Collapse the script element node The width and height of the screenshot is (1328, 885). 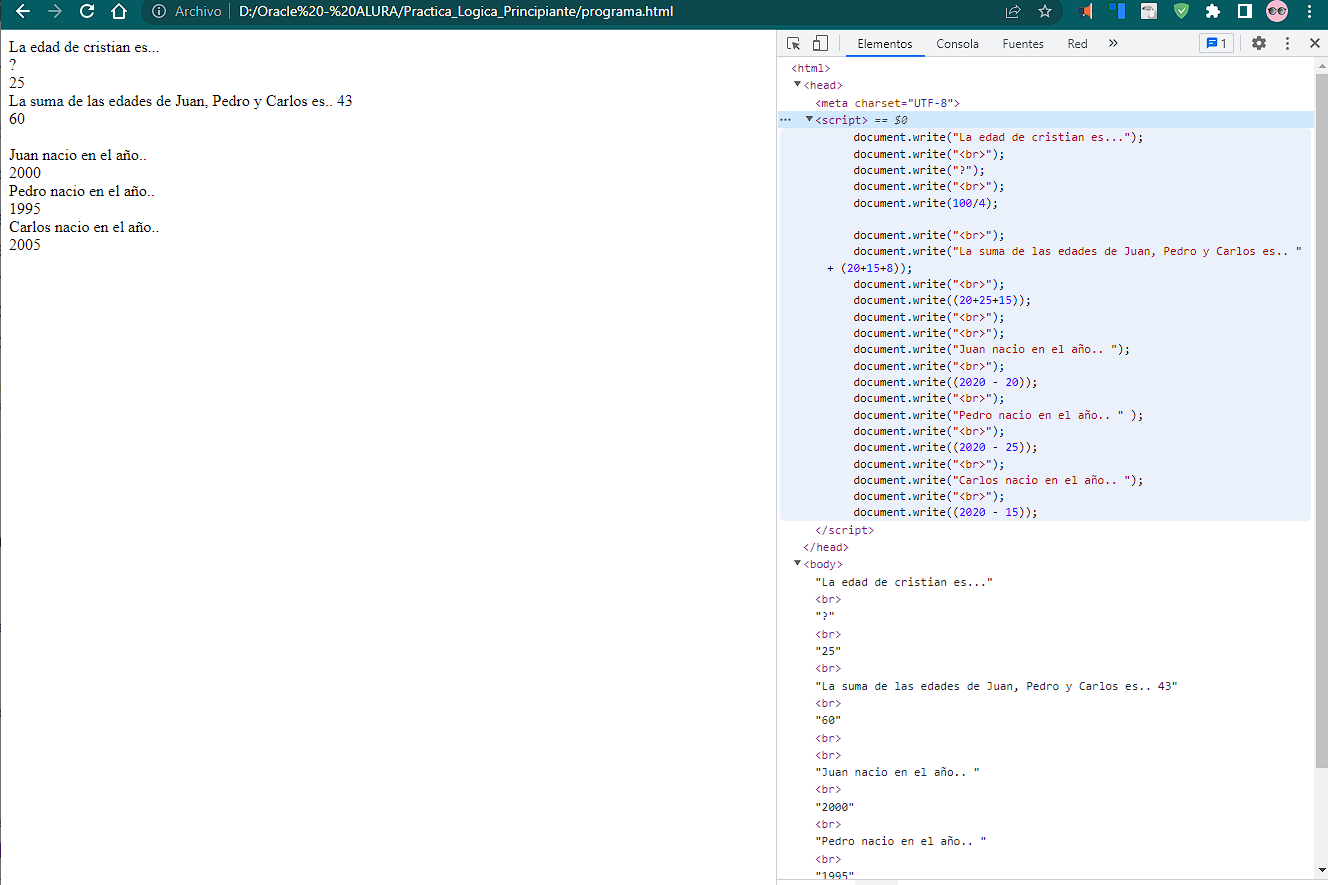click(810, 120)
